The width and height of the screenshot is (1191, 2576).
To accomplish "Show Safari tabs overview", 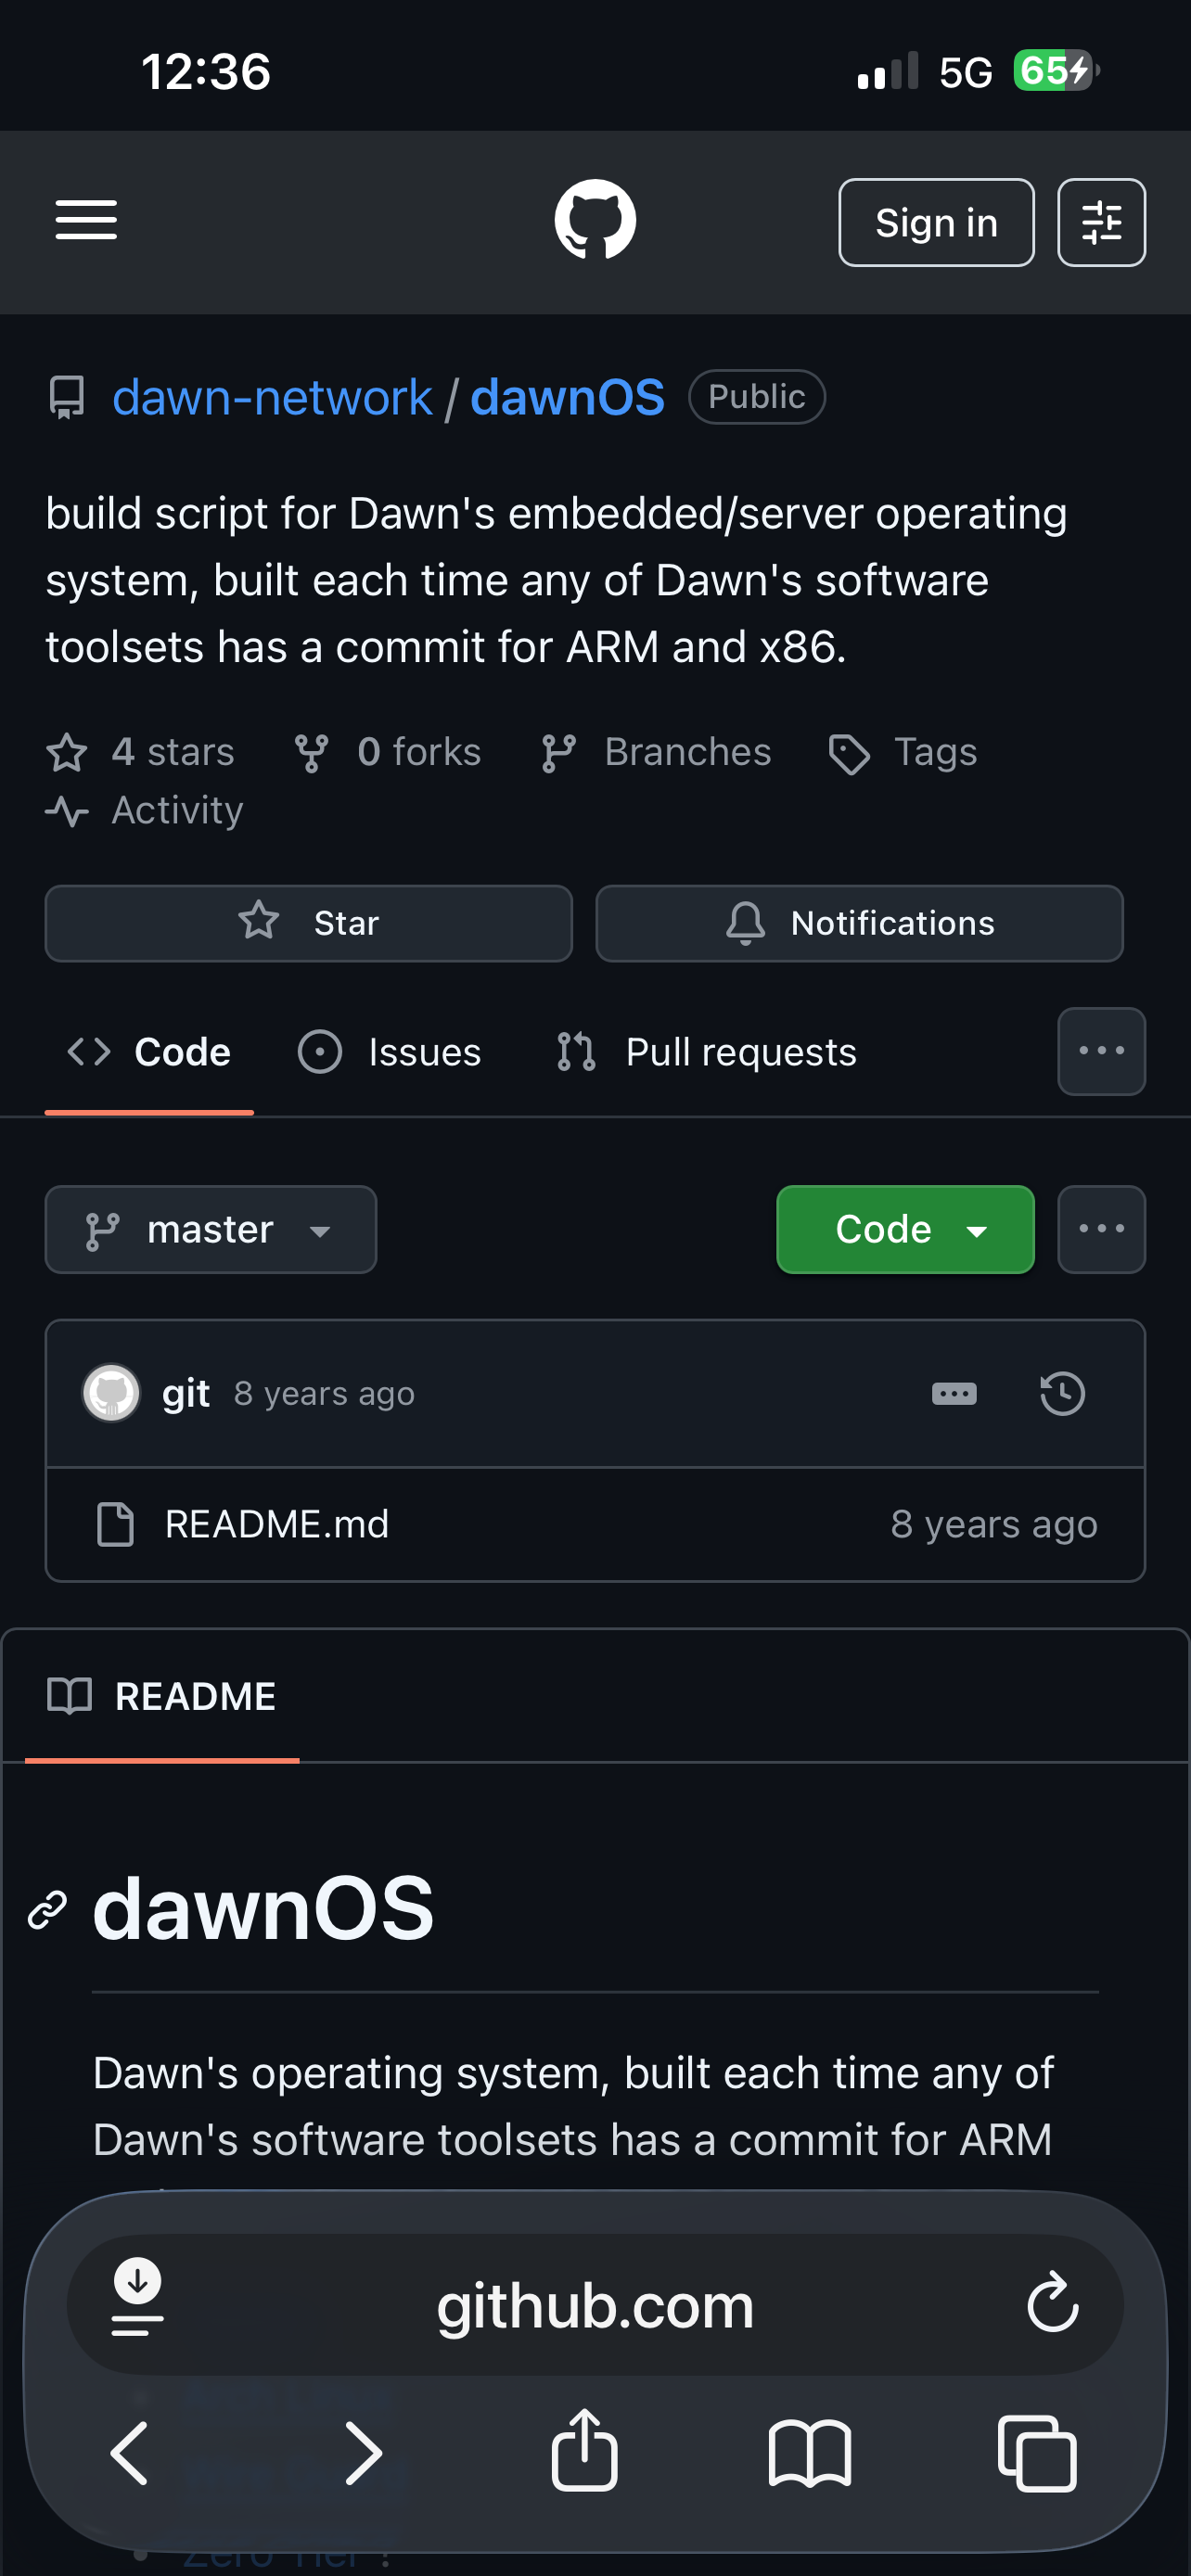I will point(1037,2452).
